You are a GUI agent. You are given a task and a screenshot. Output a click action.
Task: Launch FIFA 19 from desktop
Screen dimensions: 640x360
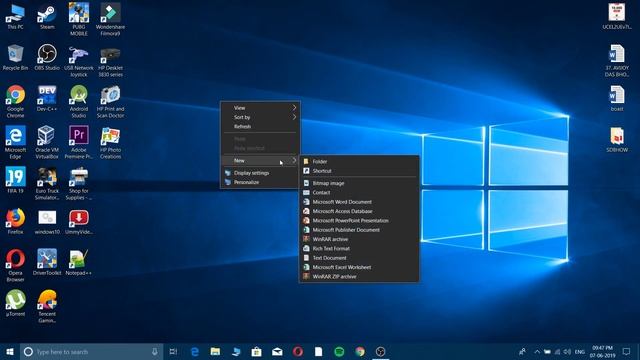click(x=15, y=180)
